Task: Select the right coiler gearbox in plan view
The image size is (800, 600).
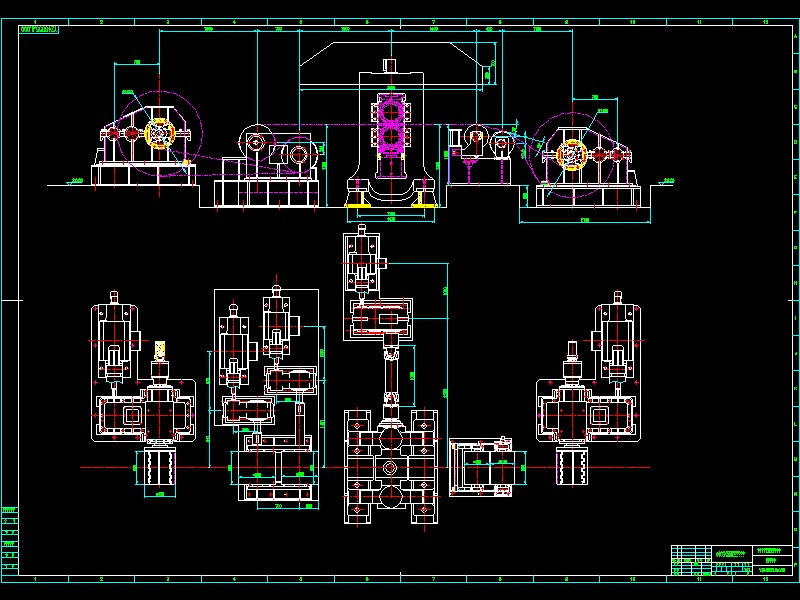Action: tap(588, 414)
